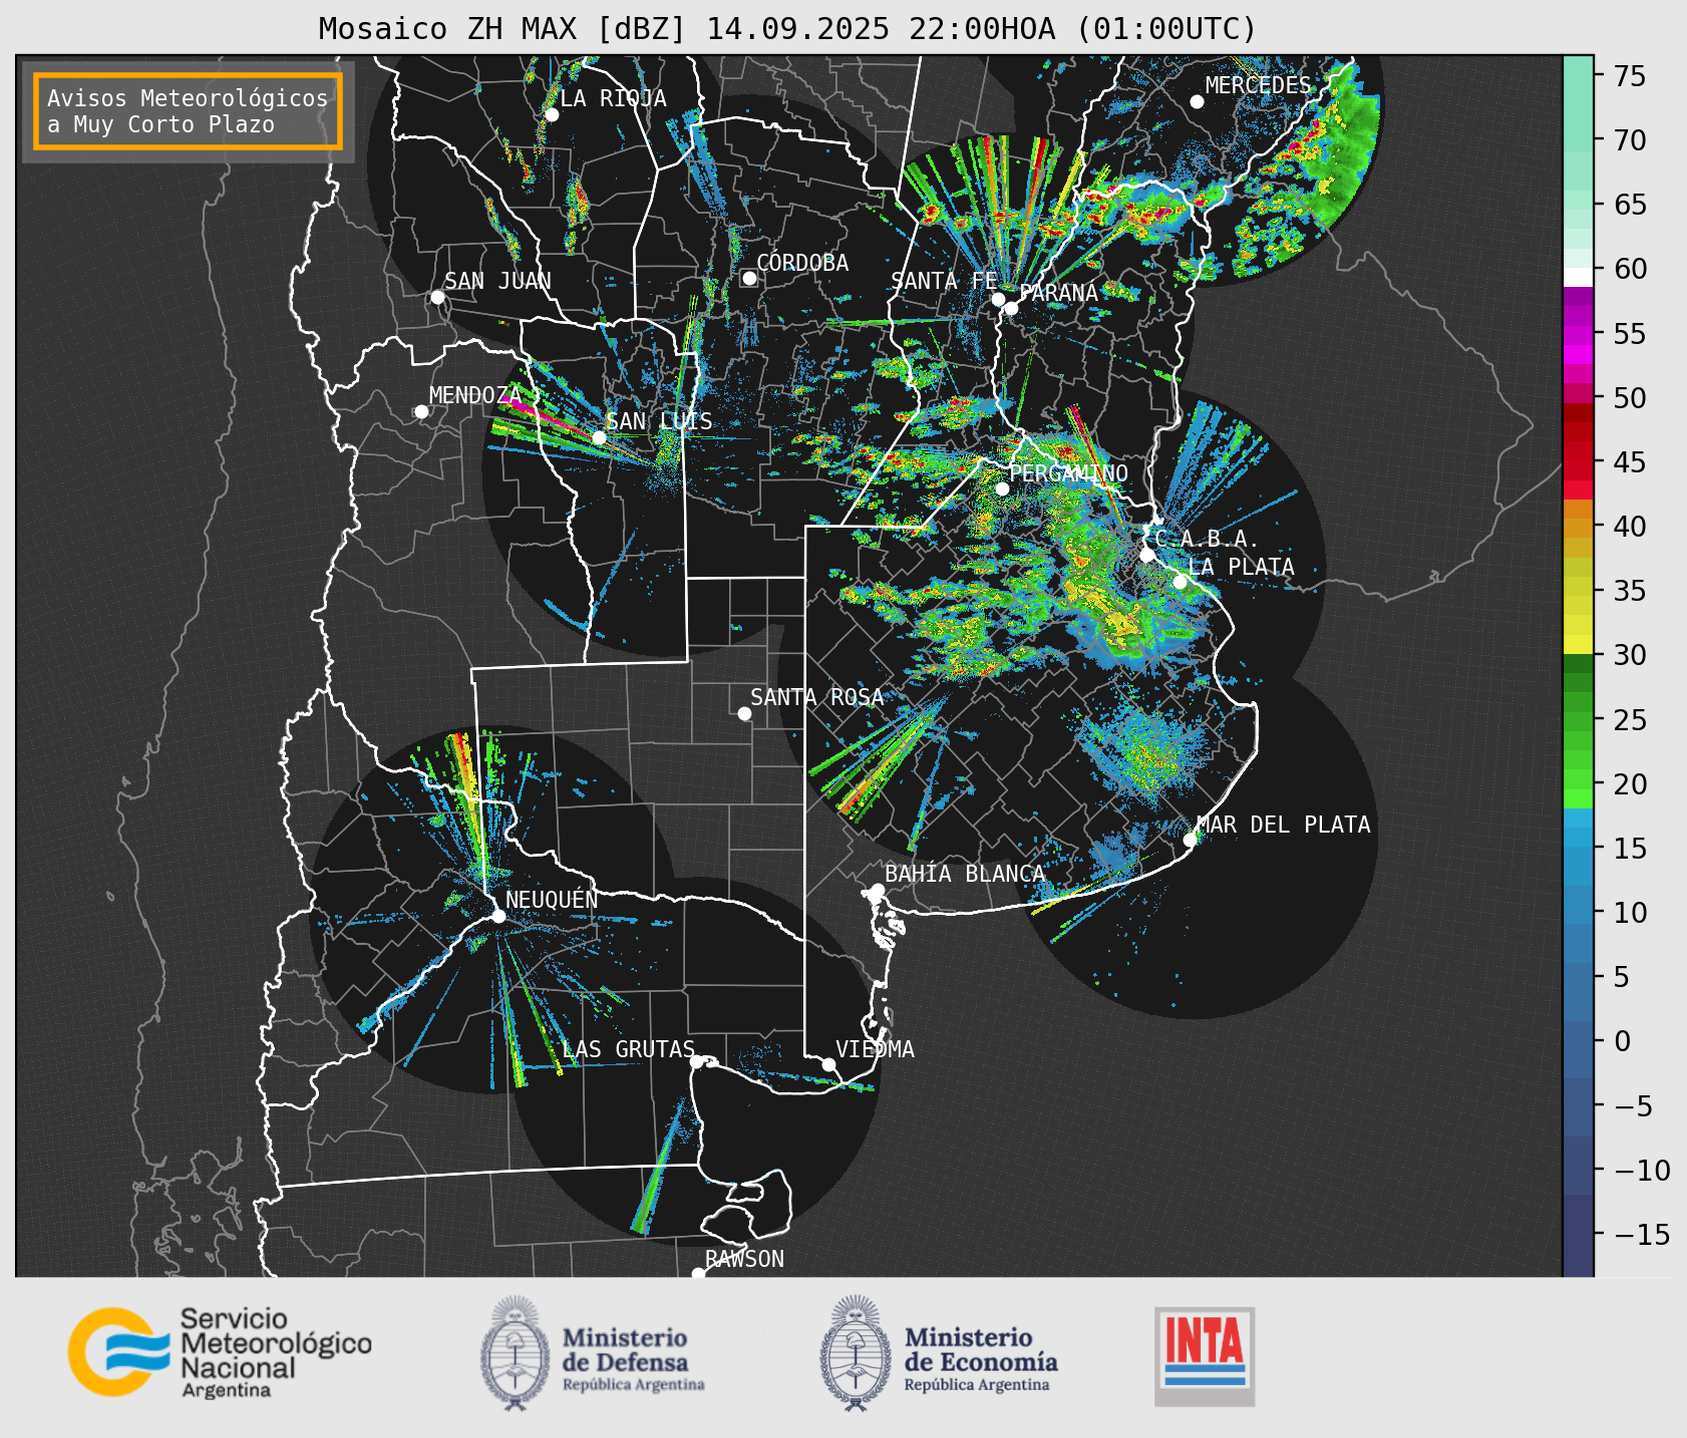Click the INTA logo
Viewport: 1687px width, 1438px height.
pyautogui.click(x=1205, y=1356)
